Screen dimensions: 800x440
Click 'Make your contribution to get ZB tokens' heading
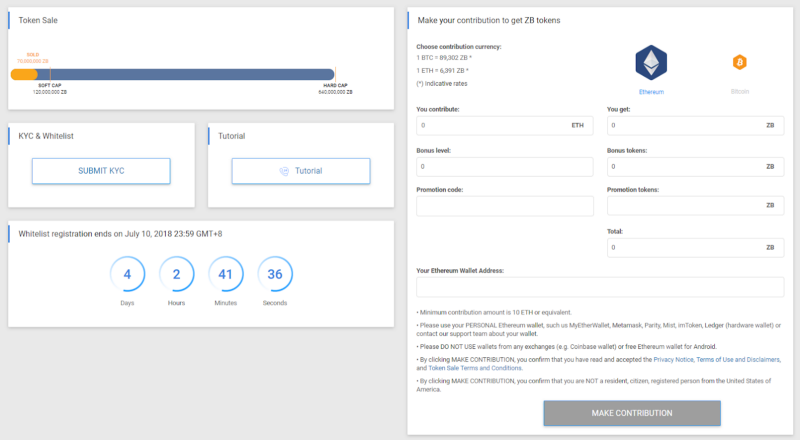coord(489,20)
